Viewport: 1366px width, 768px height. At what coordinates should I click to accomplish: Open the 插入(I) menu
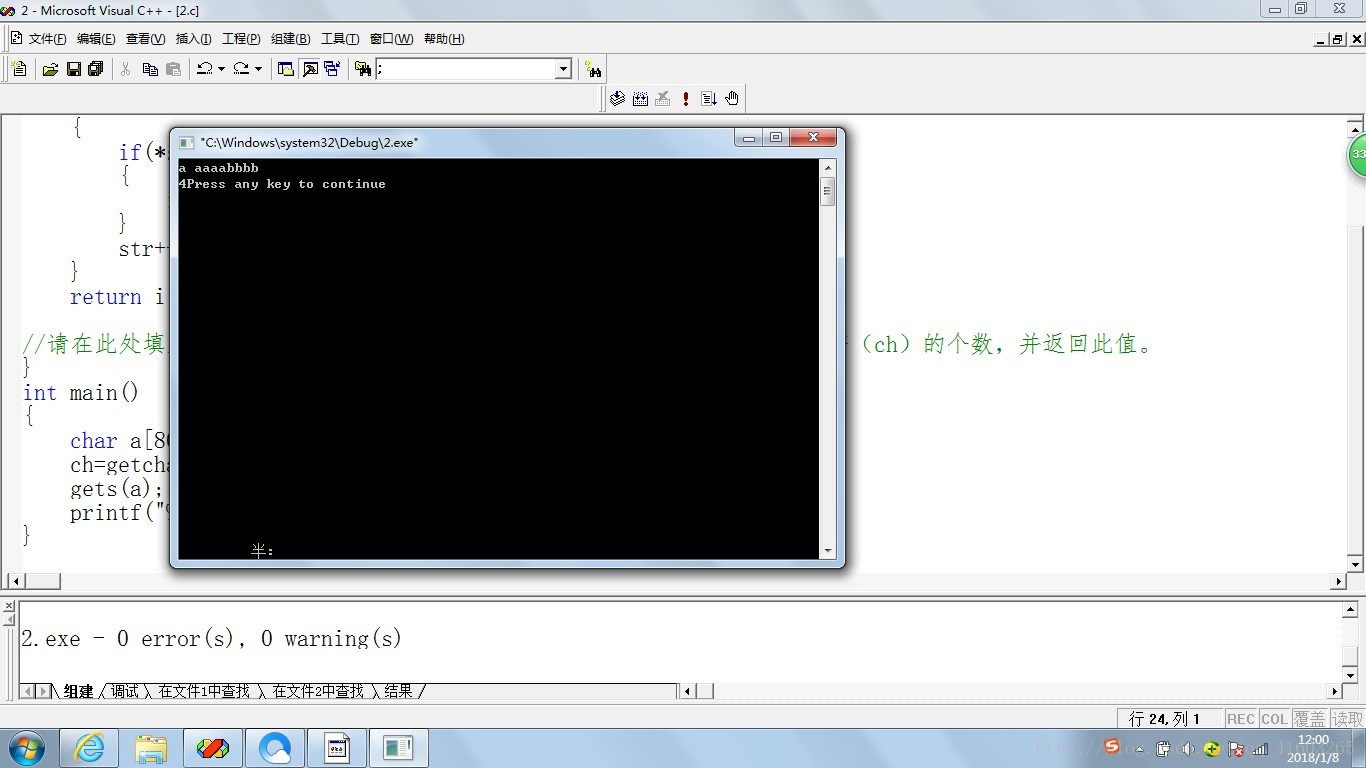pyautogui.click(x=193, y=39)
